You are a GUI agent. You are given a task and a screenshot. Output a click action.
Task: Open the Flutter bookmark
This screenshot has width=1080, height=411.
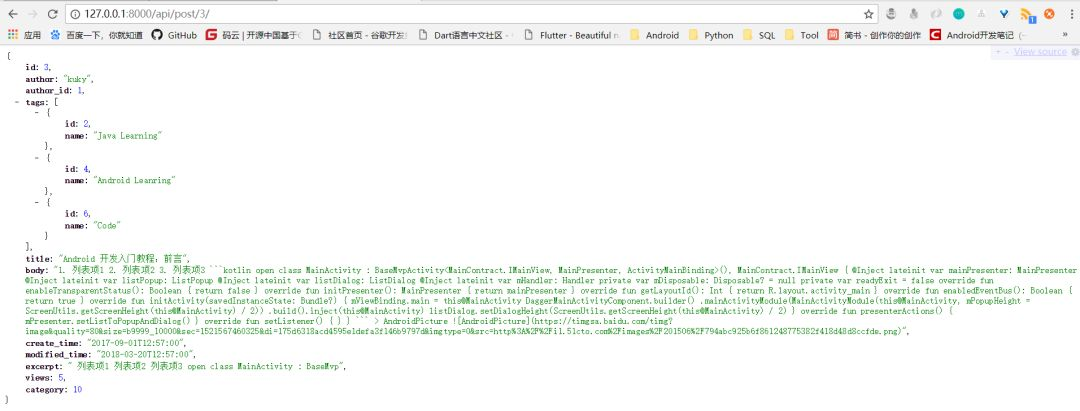(x=571, y=35)
